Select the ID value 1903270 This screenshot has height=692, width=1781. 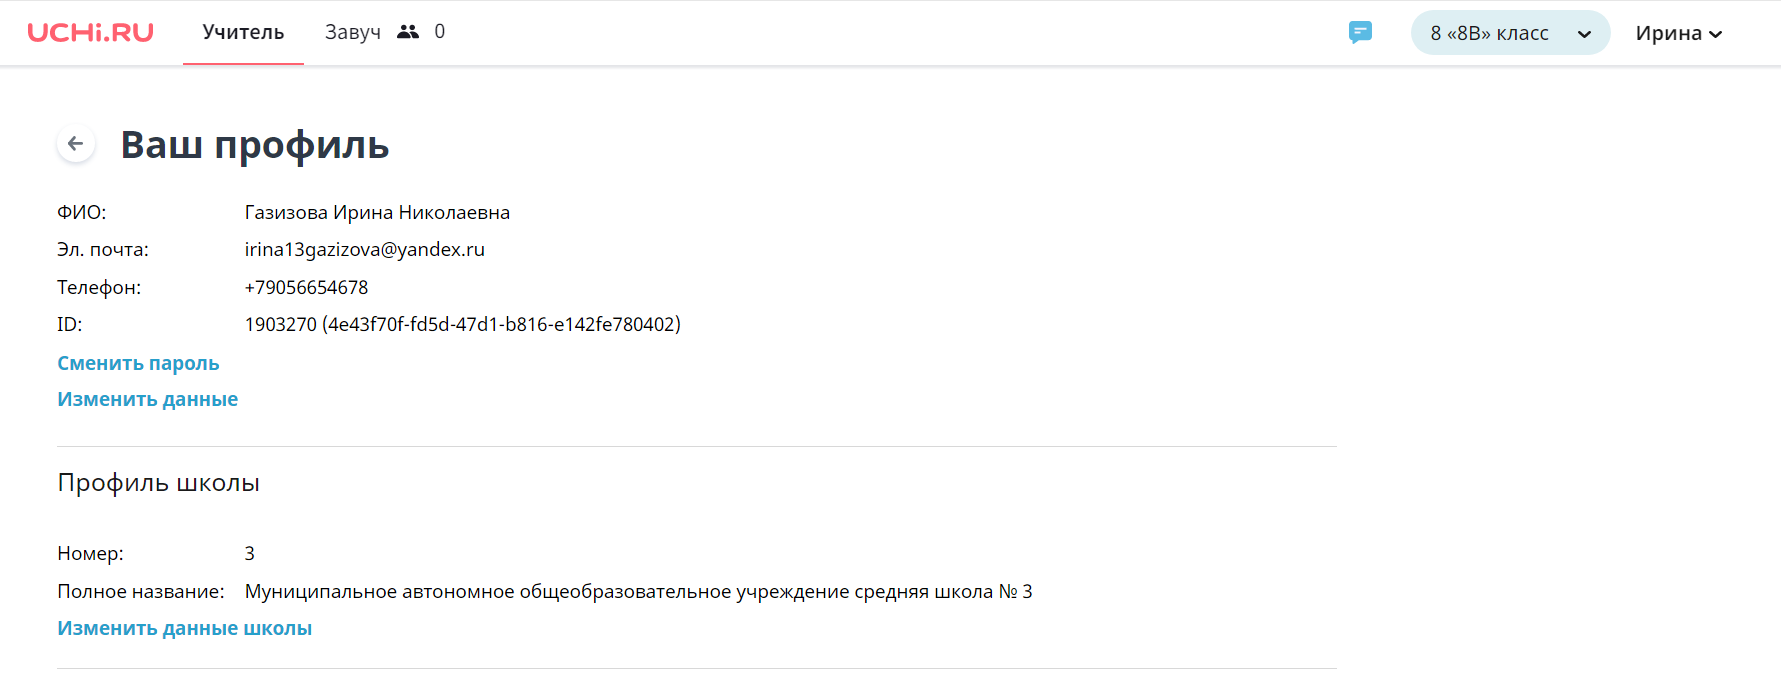click(281, 324)
